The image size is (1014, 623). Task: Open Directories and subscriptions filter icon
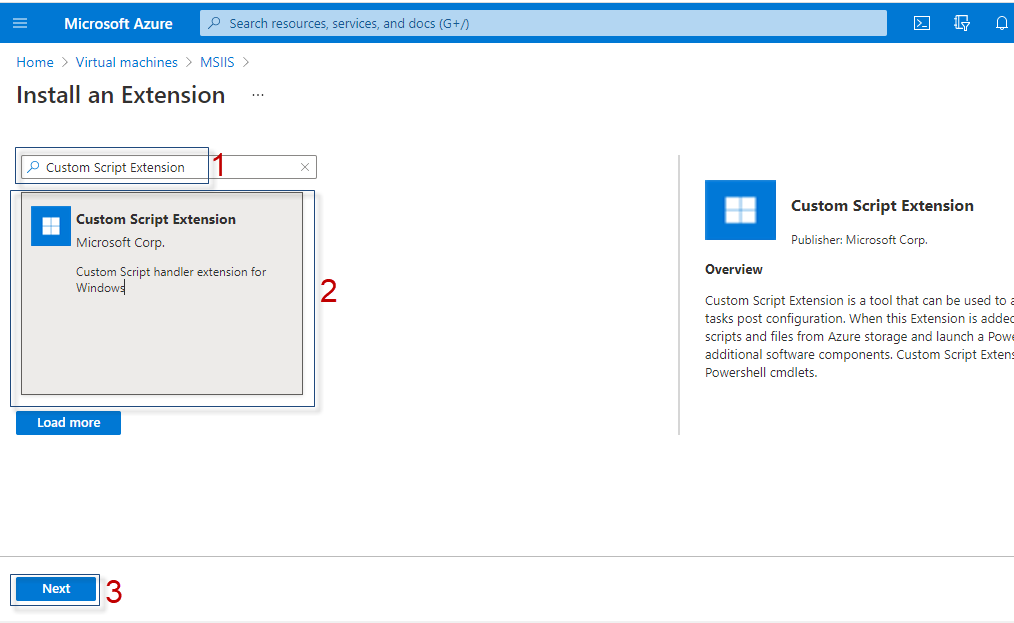(x=962, y=23)
